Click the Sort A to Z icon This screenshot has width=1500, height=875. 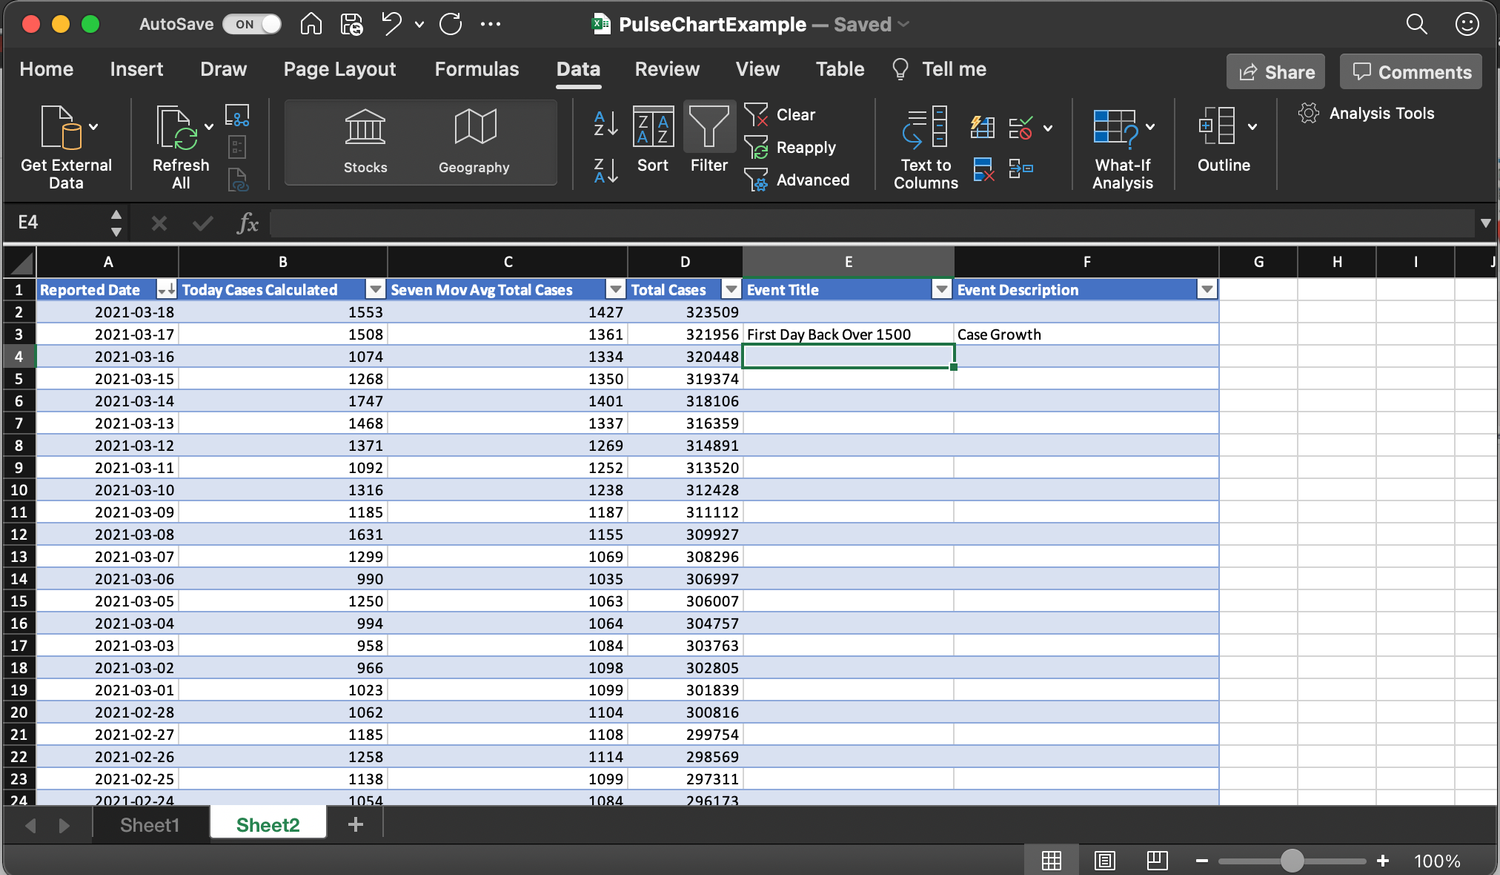604,122
